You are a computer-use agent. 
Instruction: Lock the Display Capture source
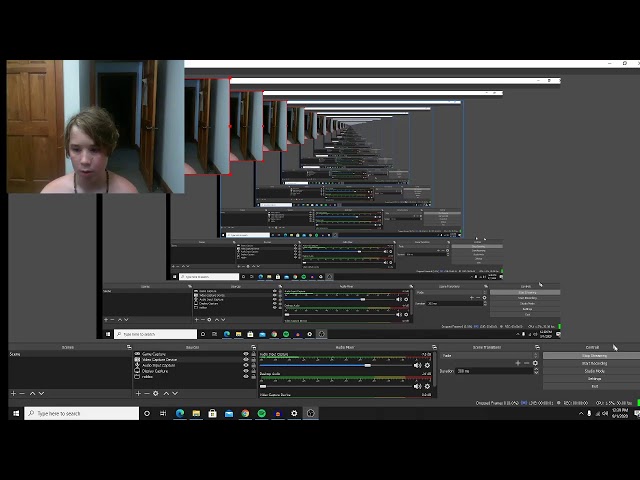[x=253, y=371]
